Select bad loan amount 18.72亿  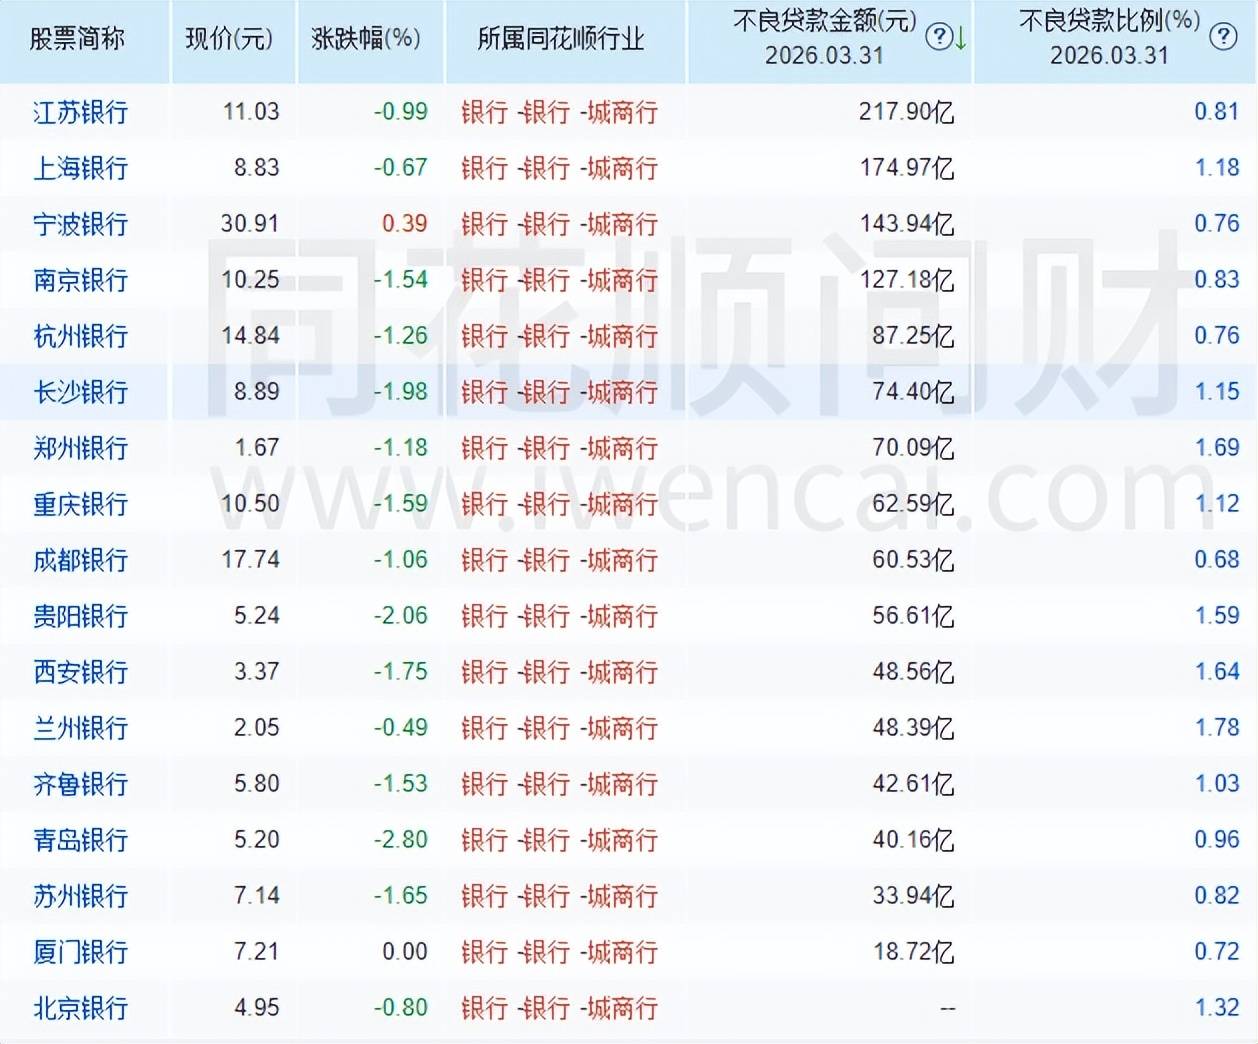point(913,952)
